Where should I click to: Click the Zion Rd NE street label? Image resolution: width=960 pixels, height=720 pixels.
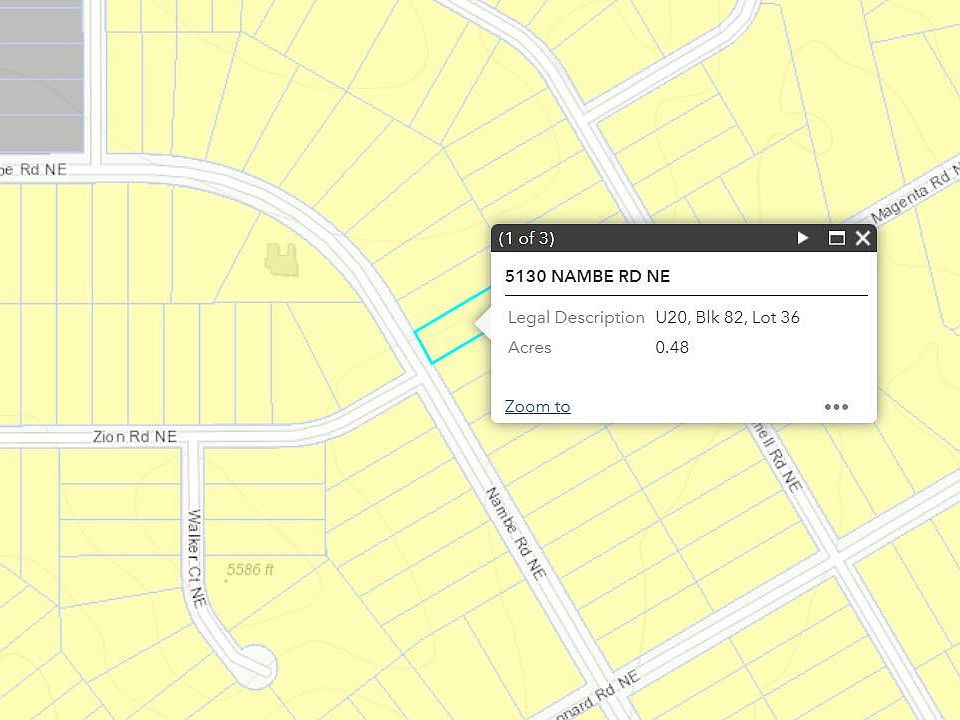click(x=135, y=437)
